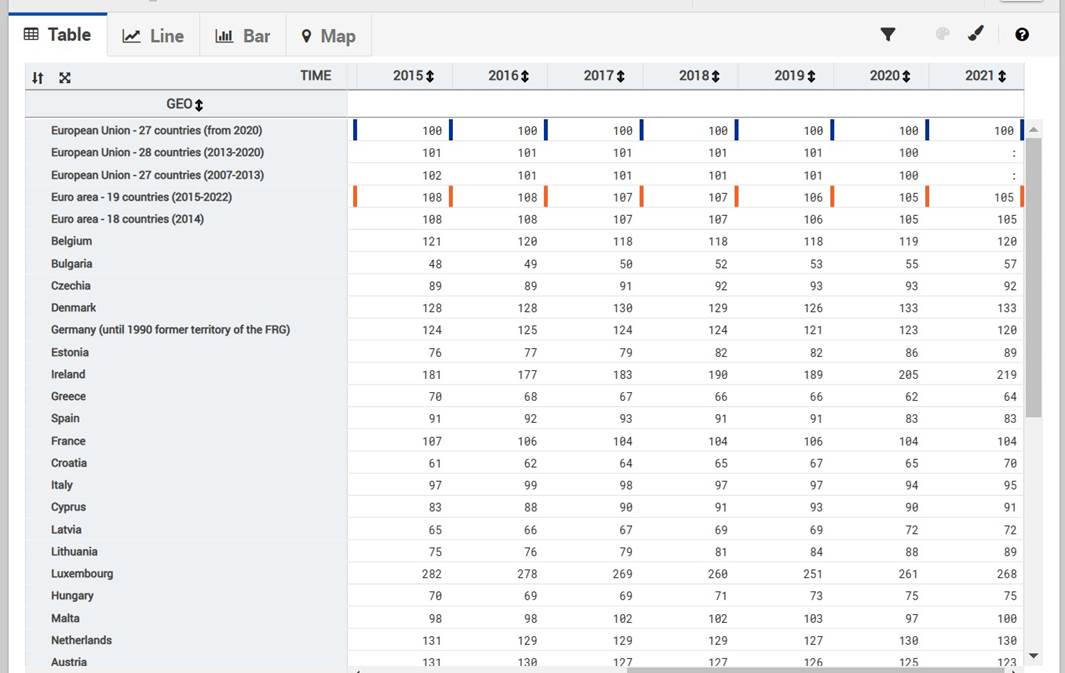Click the blue European Union 27 highlight marker

click(355, 130)
